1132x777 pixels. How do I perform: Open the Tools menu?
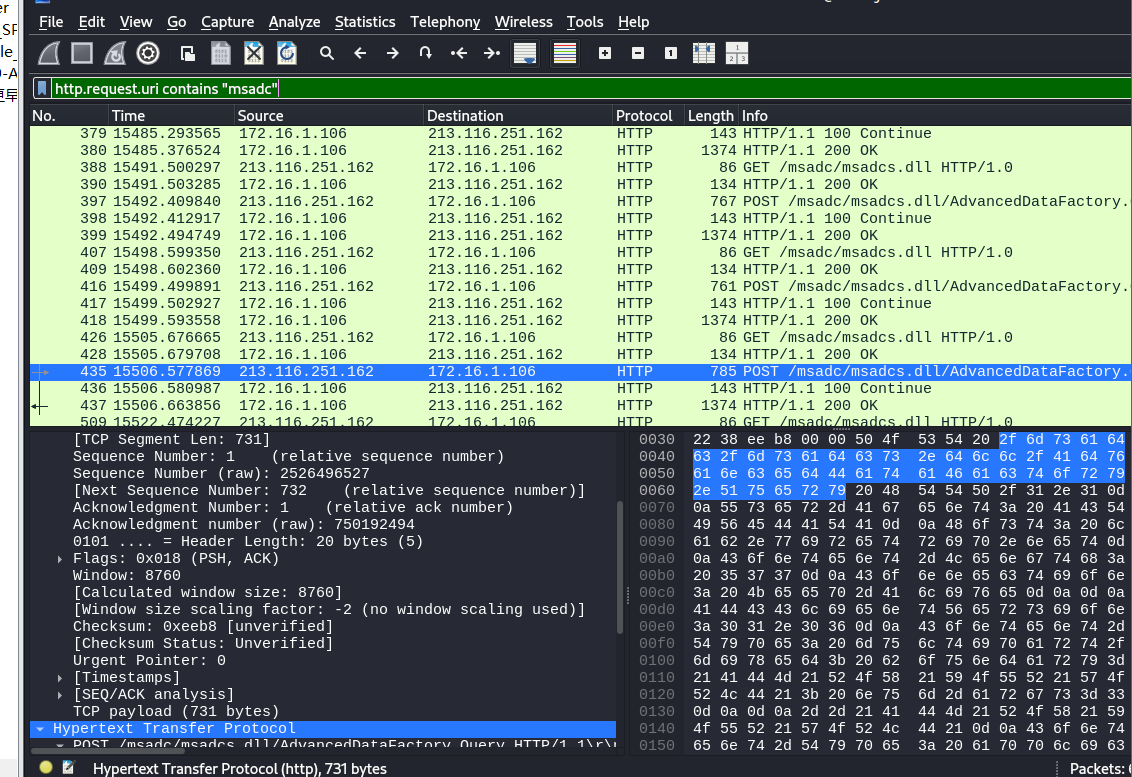[585, 22]
